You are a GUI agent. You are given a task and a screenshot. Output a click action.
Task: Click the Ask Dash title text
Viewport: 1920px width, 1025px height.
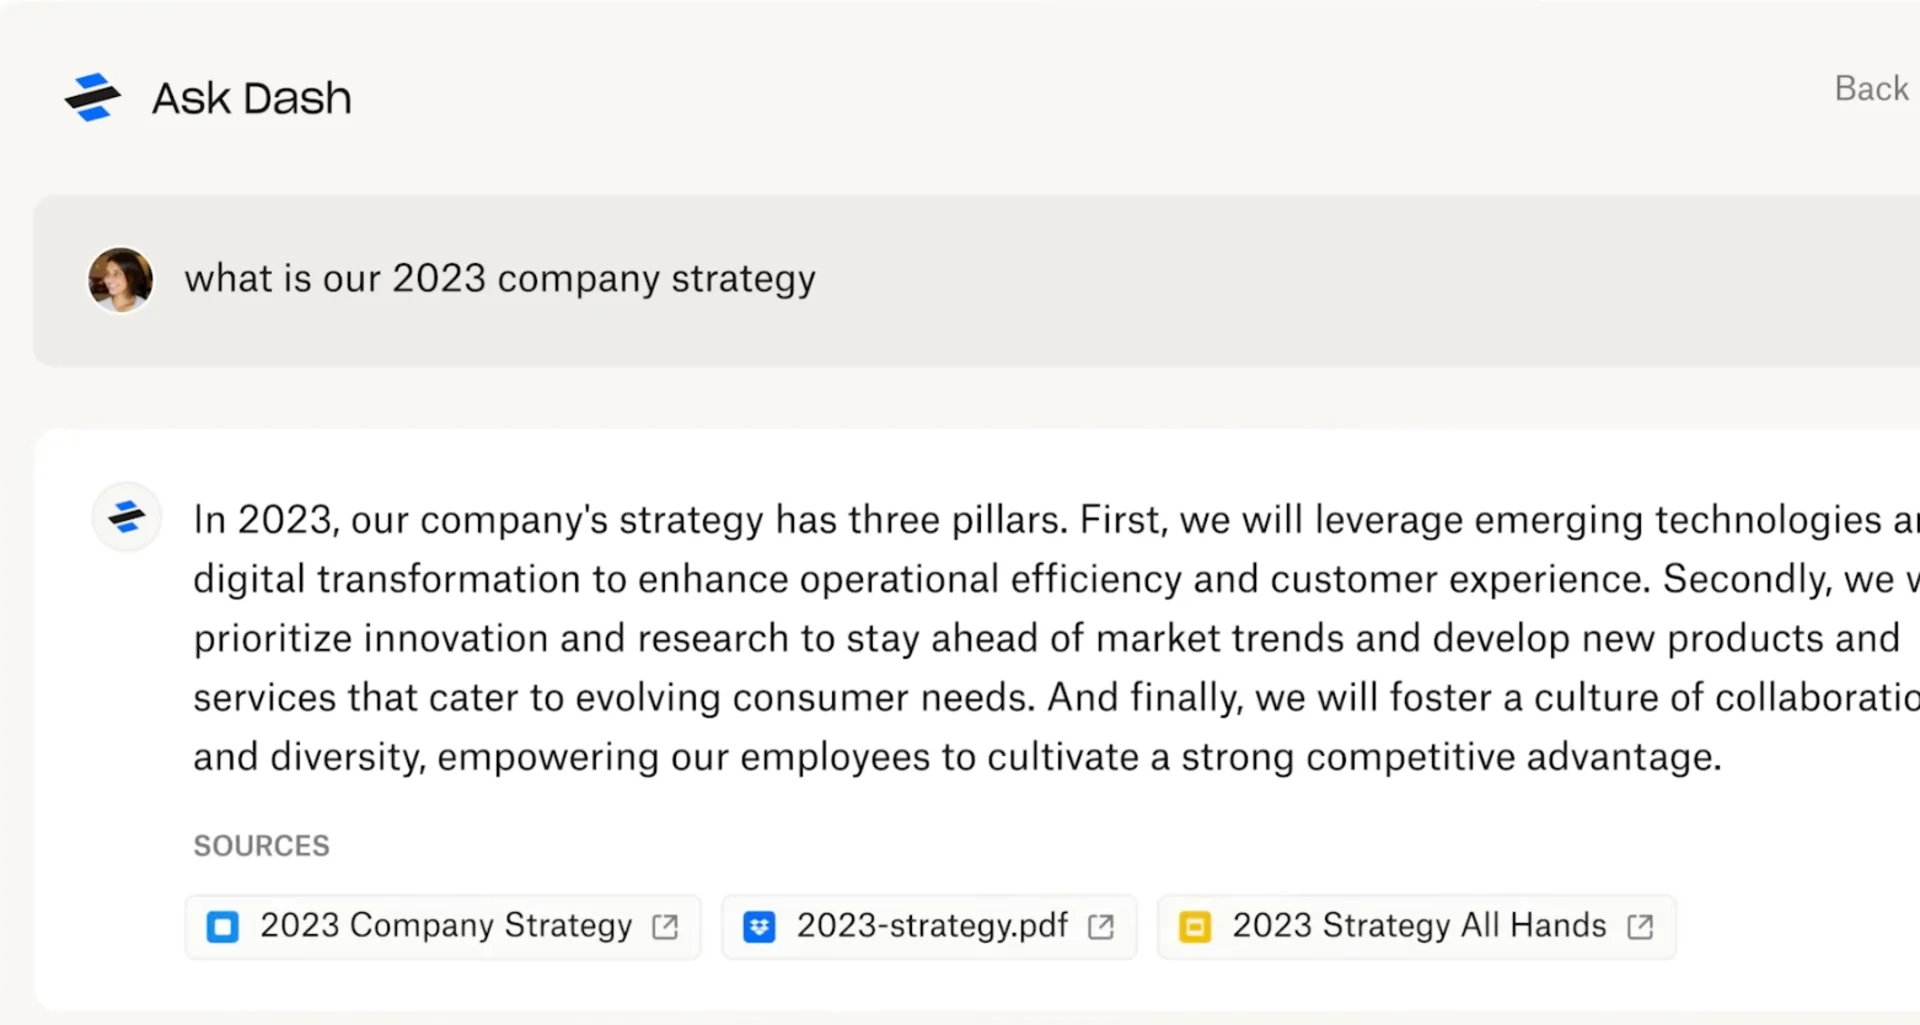251,98
